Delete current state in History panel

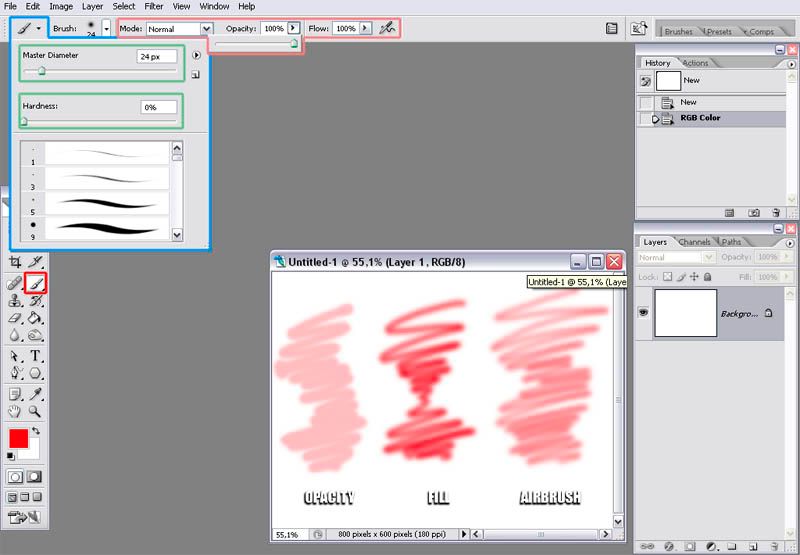(x=776, y=213)
